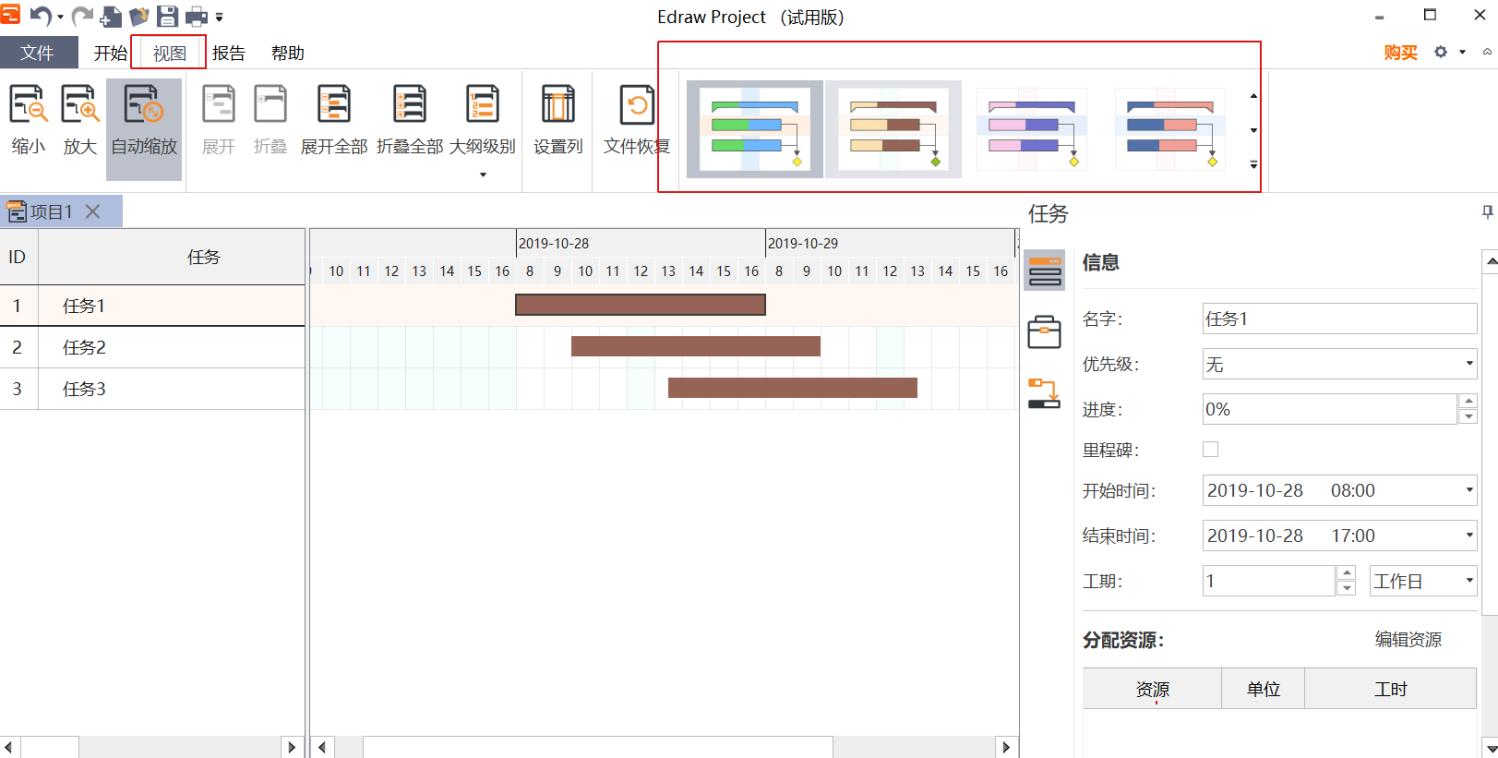Open the 优先级 priority dropdown
This screenshot has width=1498, height=758.
click(1468, 363)
